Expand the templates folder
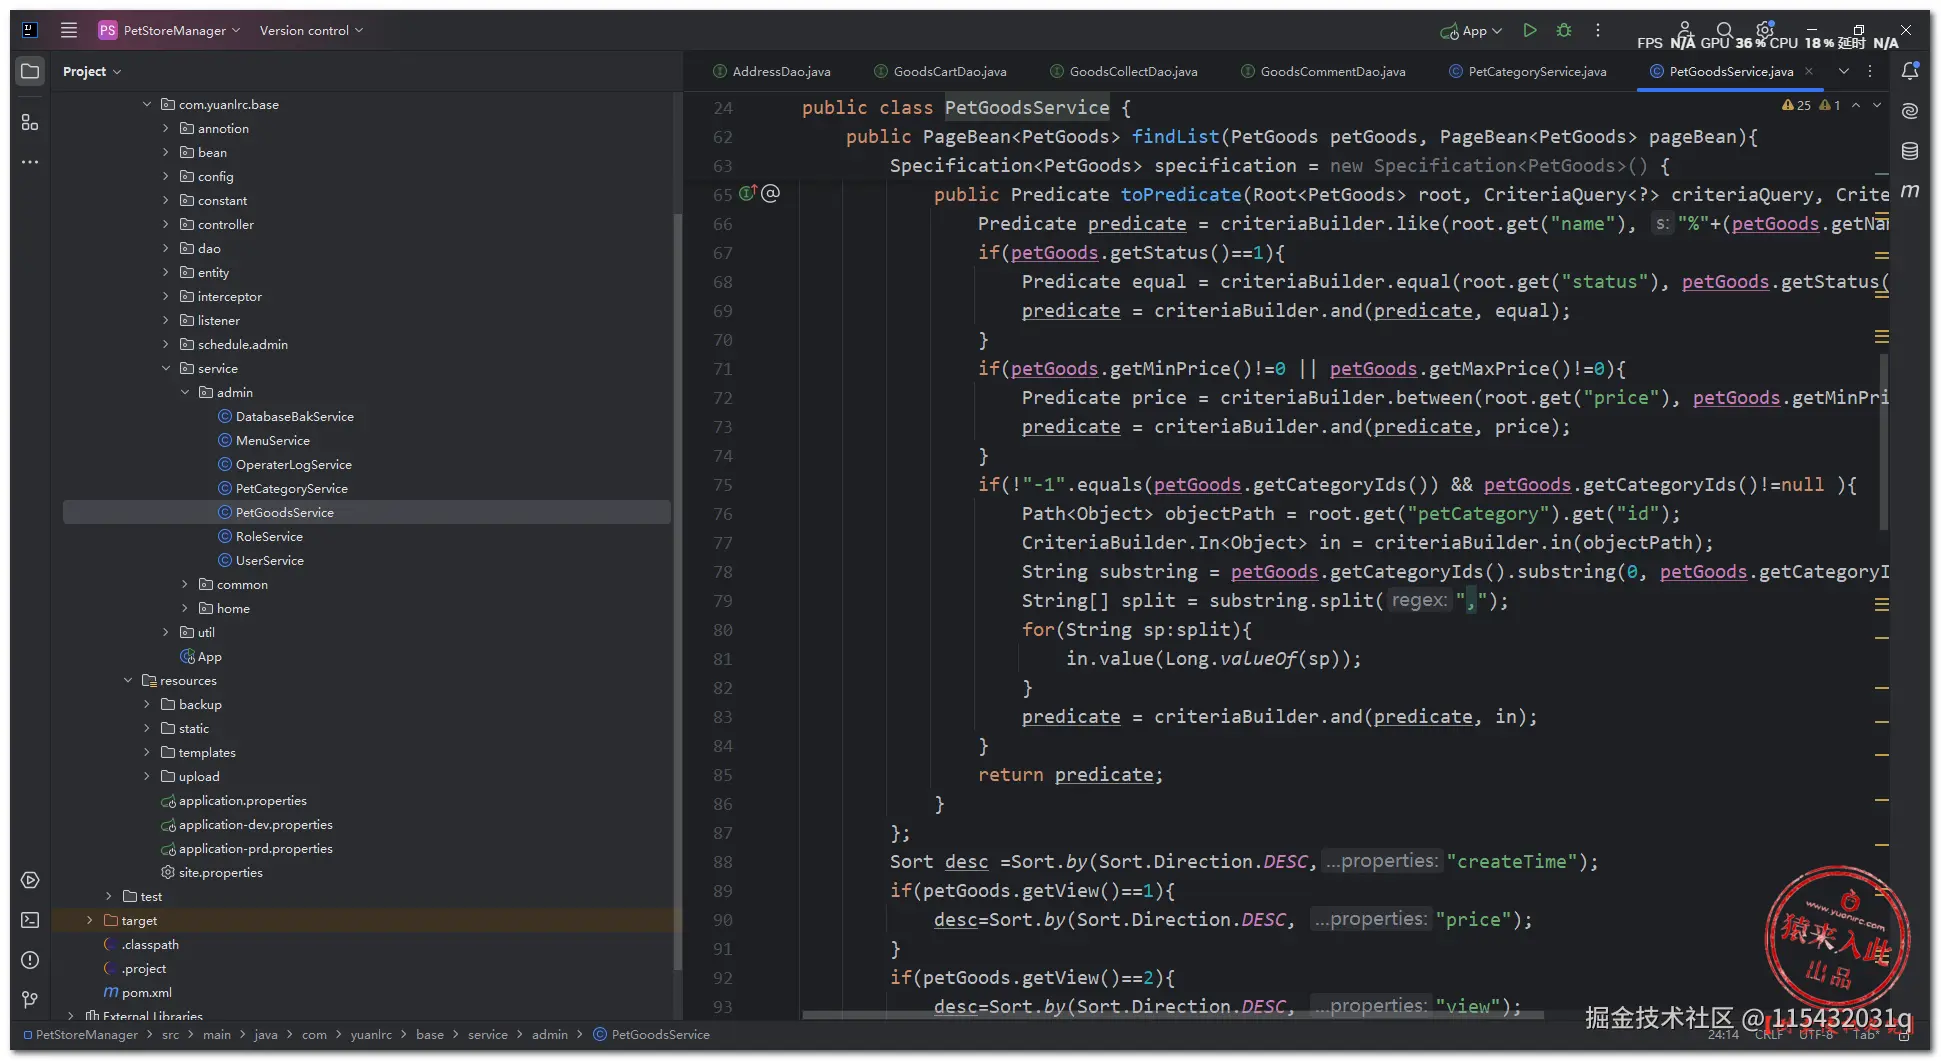The height and width of the screenshot is (1061, 1941). point(147,752)
